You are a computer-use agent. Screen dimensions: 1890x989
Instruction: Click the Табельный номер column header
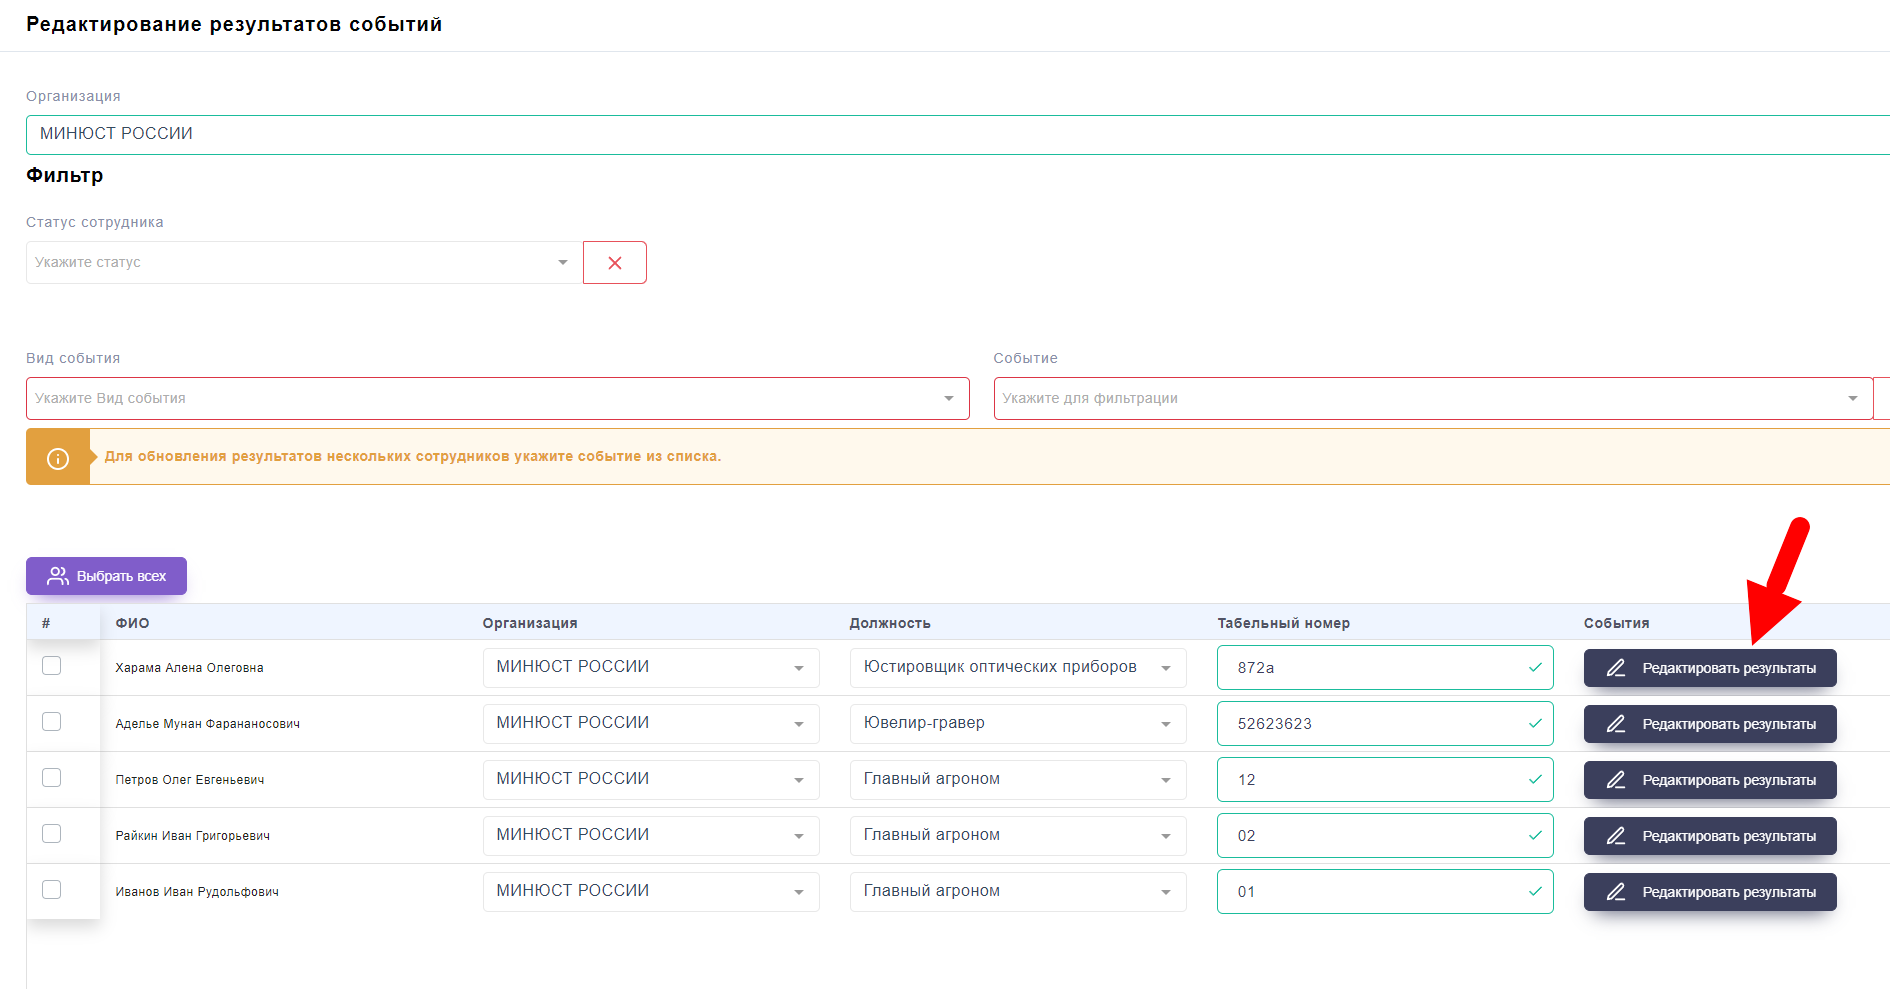[1283, 623]
